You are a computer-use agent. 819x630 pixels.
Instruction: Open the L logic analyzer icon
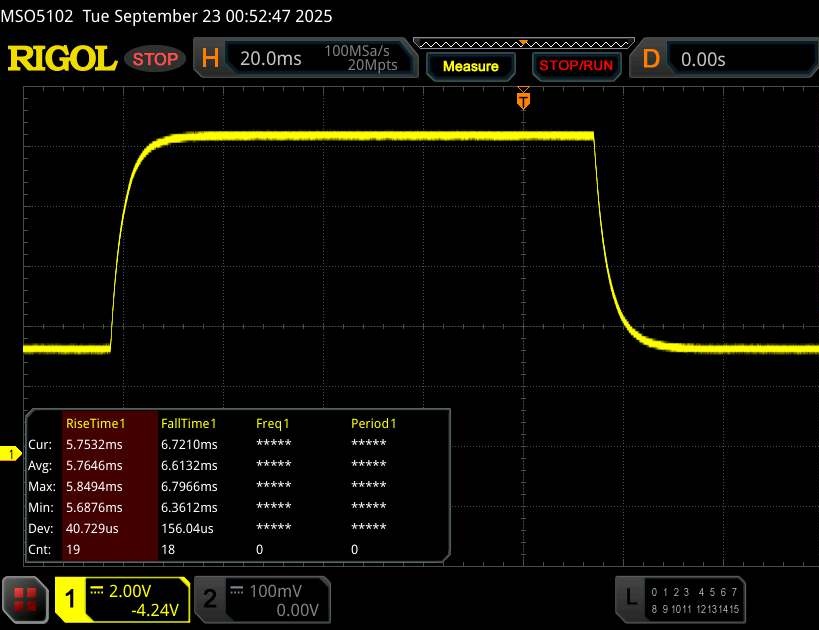[630, 598]
